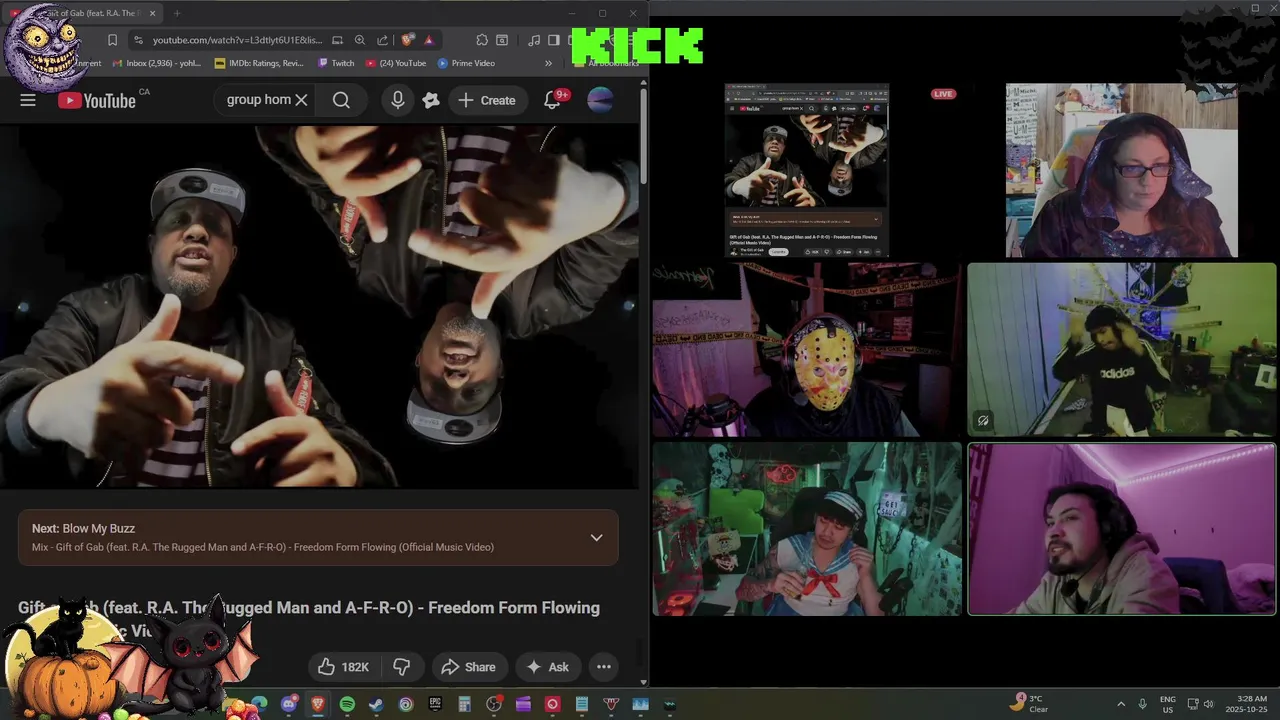Select the Jason hockey mask webcam tile
Image resolution: width=1280 pixels, height=720 pixels.
tap(807, 350)
